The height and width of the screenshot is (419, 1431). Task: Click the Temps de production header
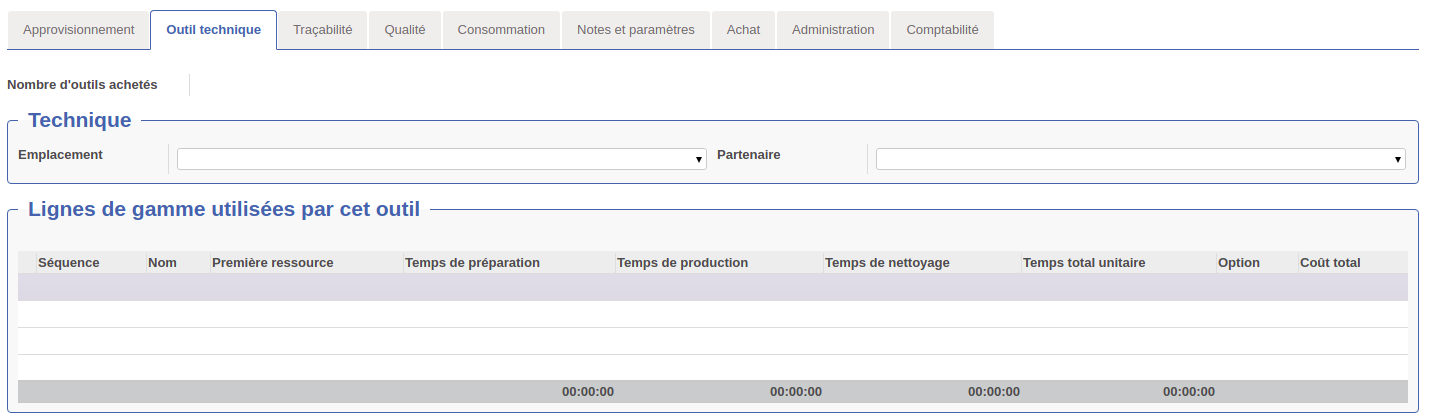pos(682,263)
